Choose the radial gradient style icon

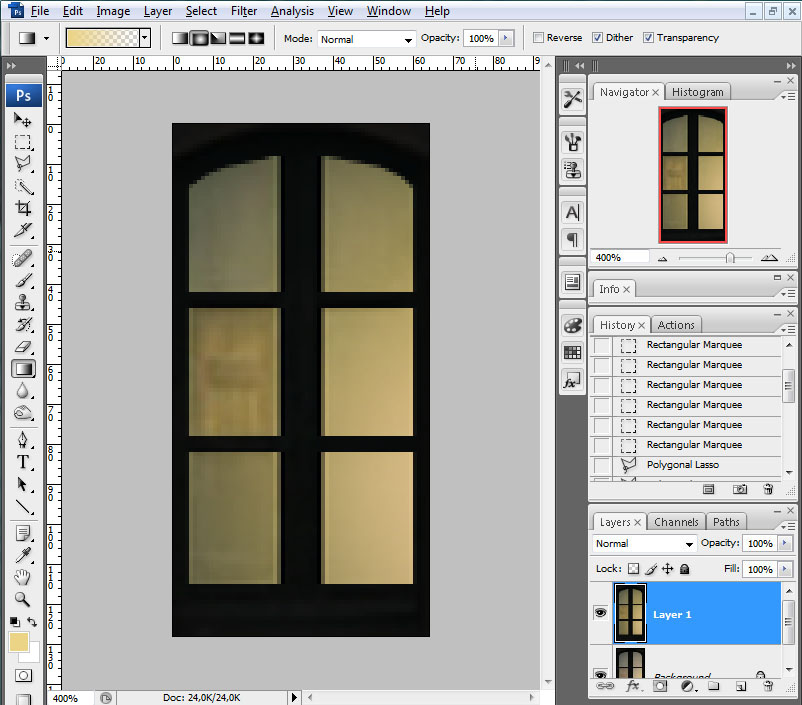point(199,38)
